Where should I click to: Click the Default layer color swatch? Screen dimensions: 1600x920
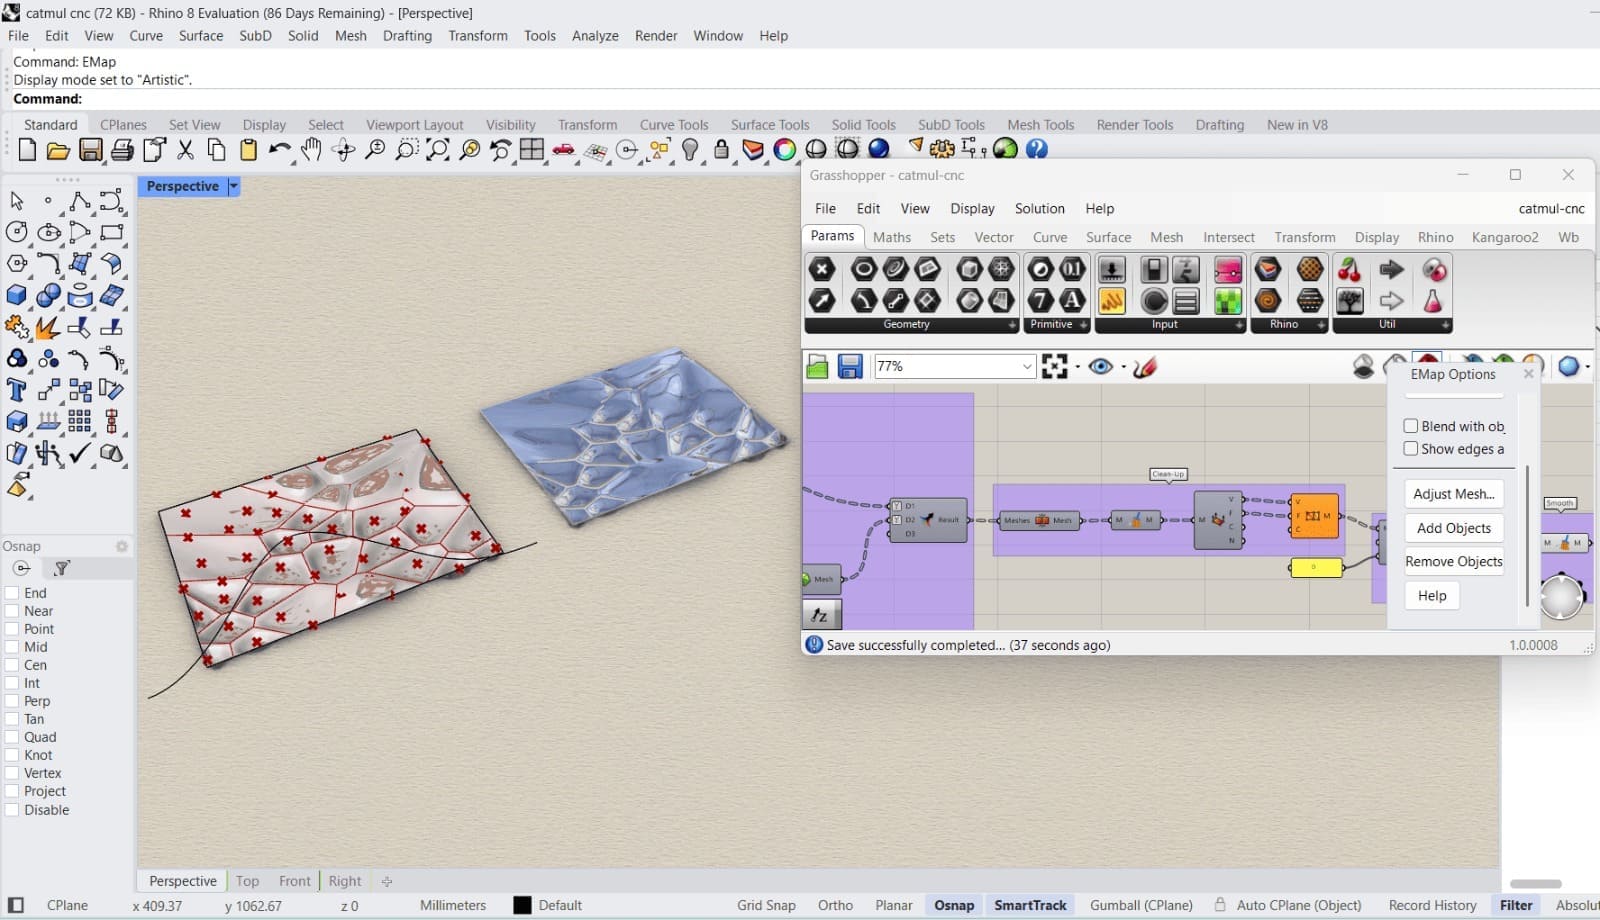click(522, 905)
